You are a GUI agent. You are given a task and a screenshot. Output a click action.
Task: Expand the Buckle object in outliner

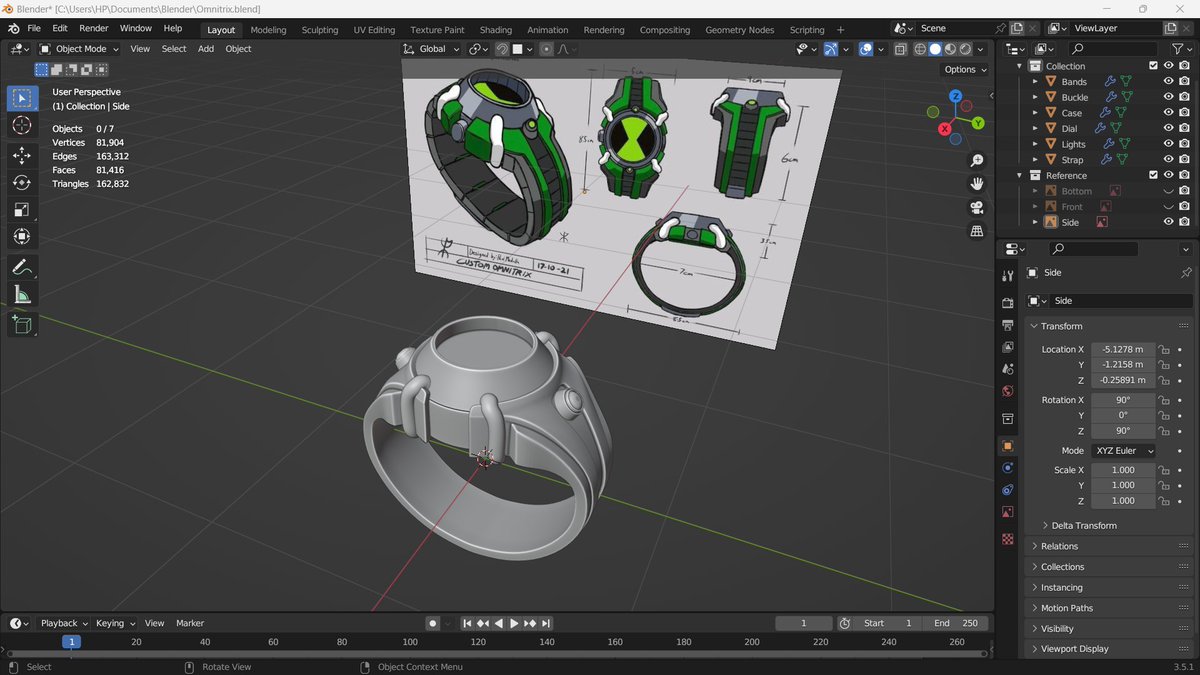[1035, 98]
